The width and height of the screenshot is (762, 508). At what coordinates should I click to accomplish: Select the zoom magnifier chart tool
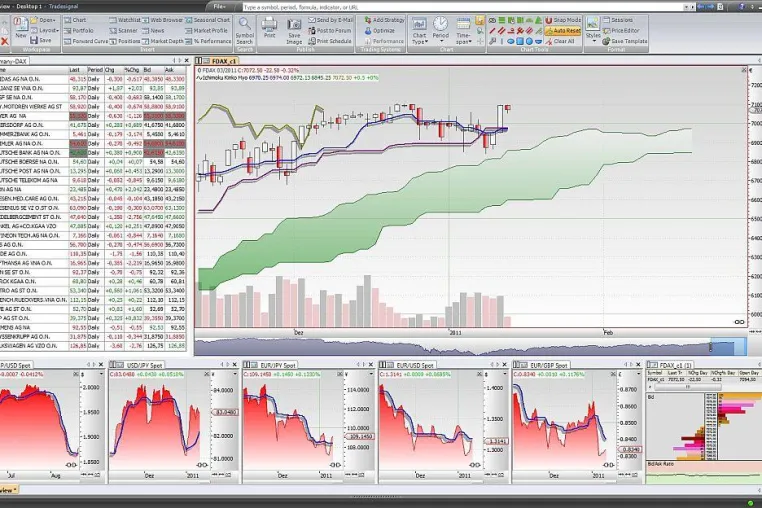[480, 31]
